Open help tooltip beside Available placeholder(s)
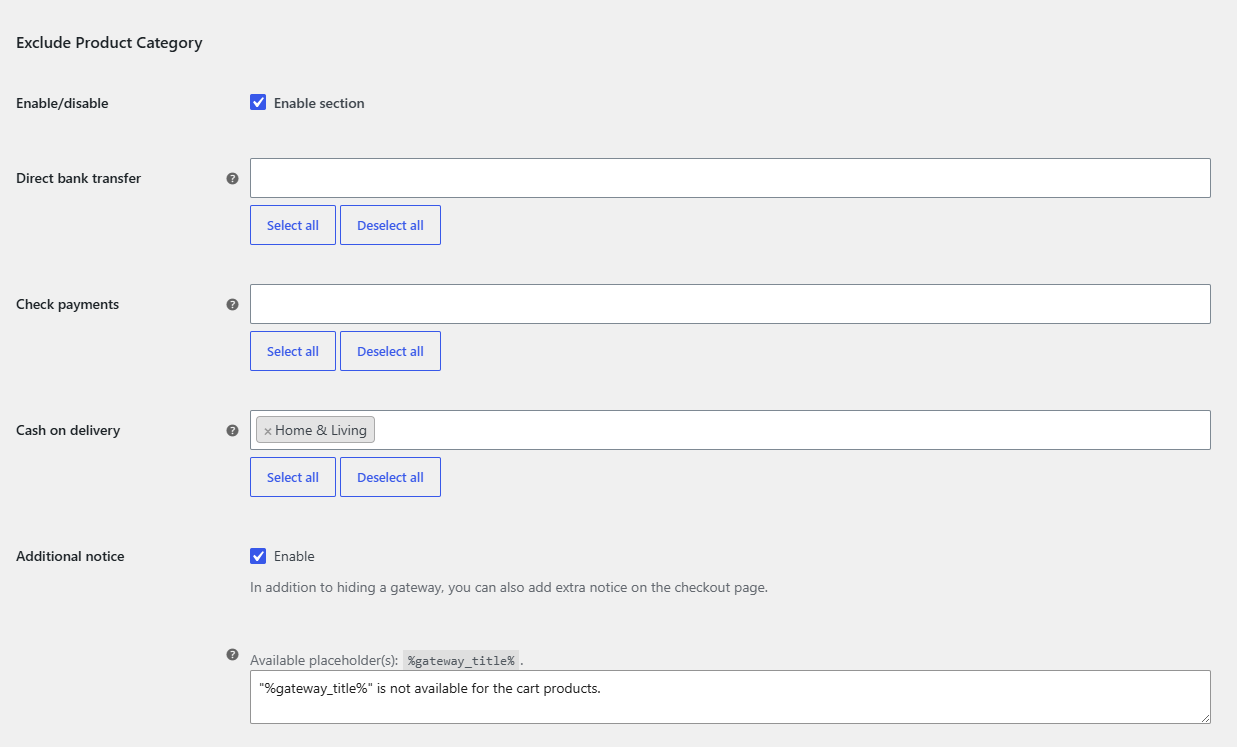 232,655
